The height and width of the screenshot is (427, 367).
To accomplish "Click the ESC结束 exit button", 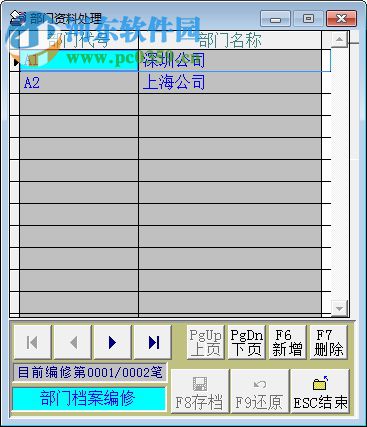I will [x=320, y=391].
